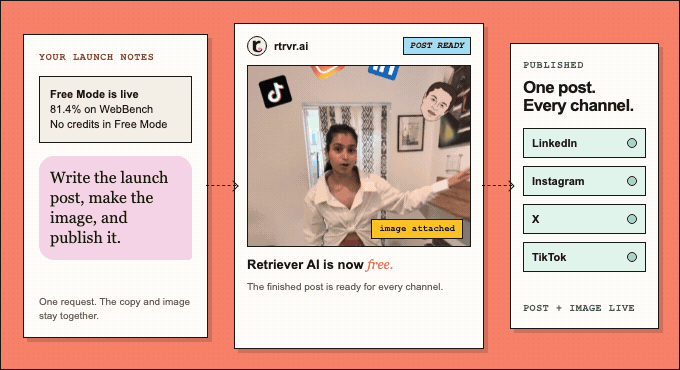Click the 'No credits in Free Mode' line
This screenshot has width=680, height=370.
click(108, 124)
